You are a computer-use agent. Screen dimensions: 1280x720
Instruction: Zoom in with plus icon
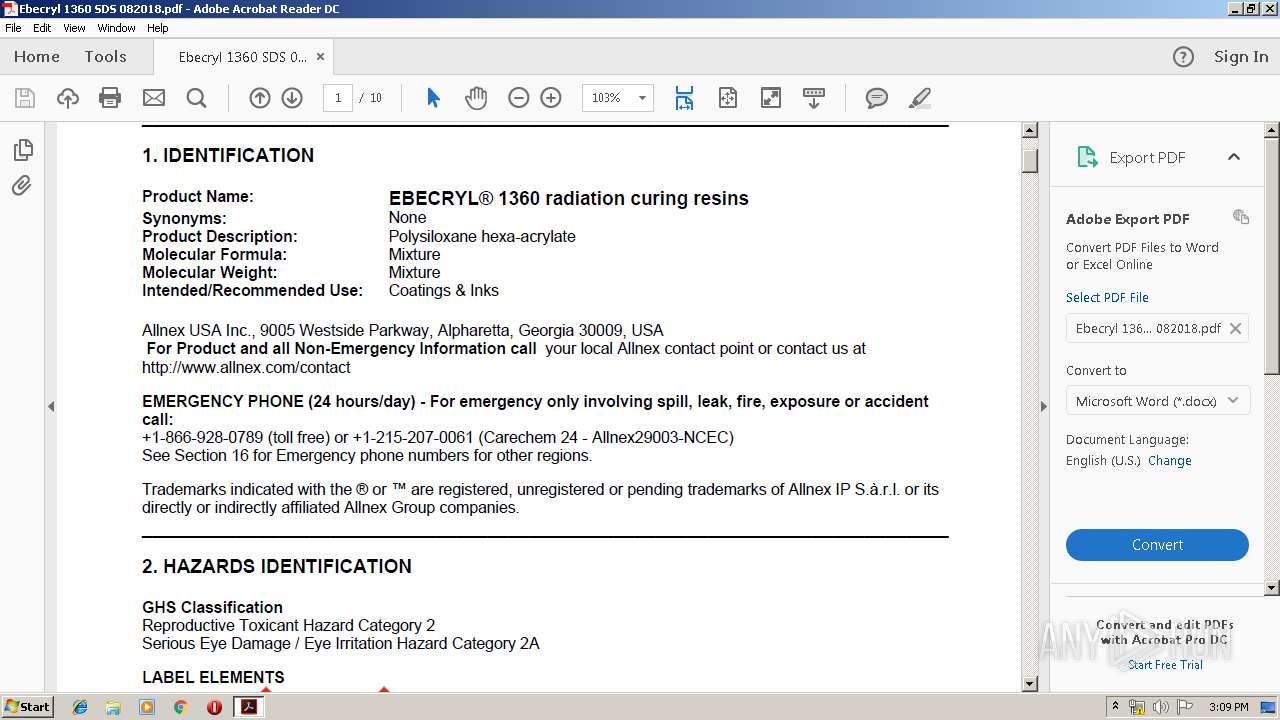(551, 98)
